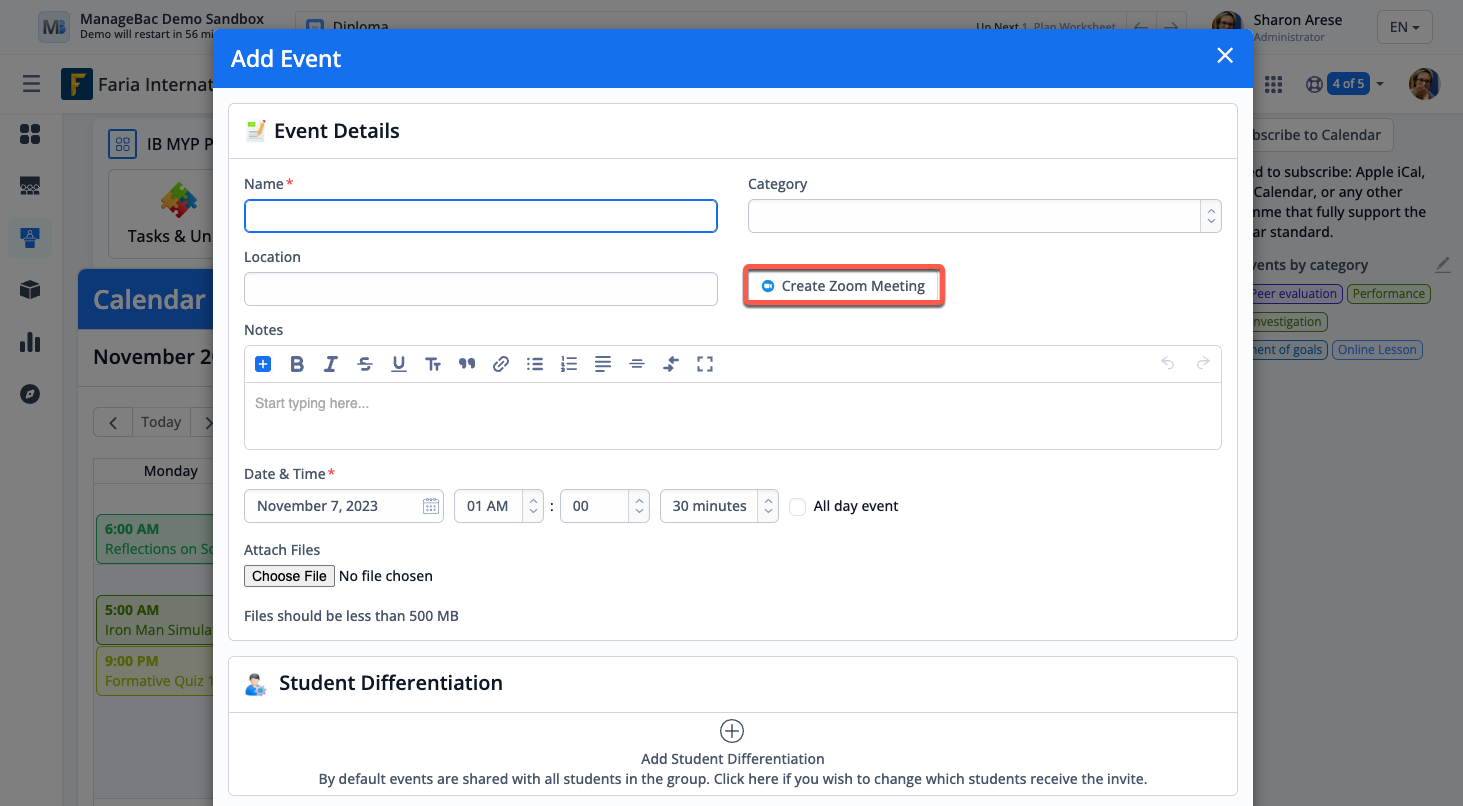
Task: Open the EN language menu
Action: (1404, 27)
